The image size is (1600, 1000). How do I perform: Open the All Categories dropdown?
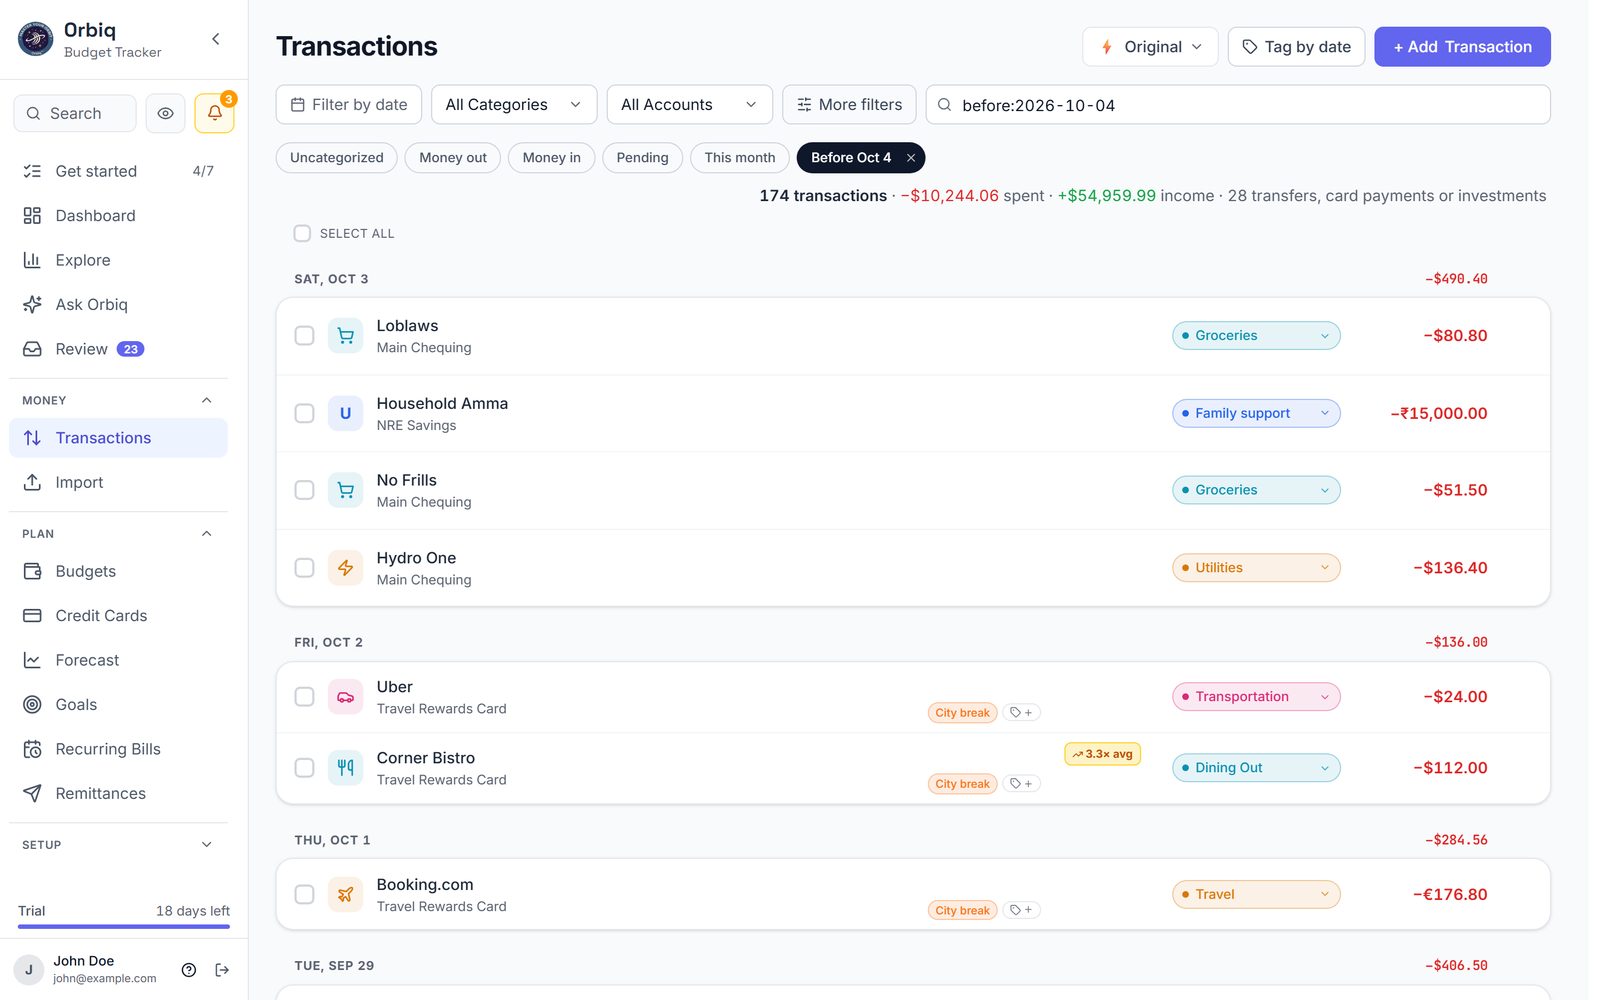pos(514,105)
